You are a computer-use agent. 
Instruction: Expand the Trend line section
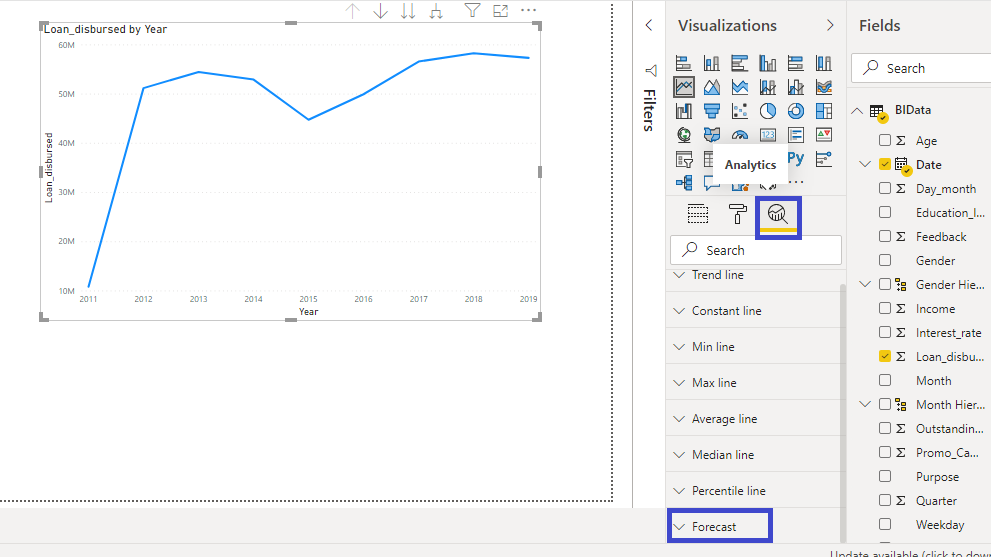(x=717, y=275)
